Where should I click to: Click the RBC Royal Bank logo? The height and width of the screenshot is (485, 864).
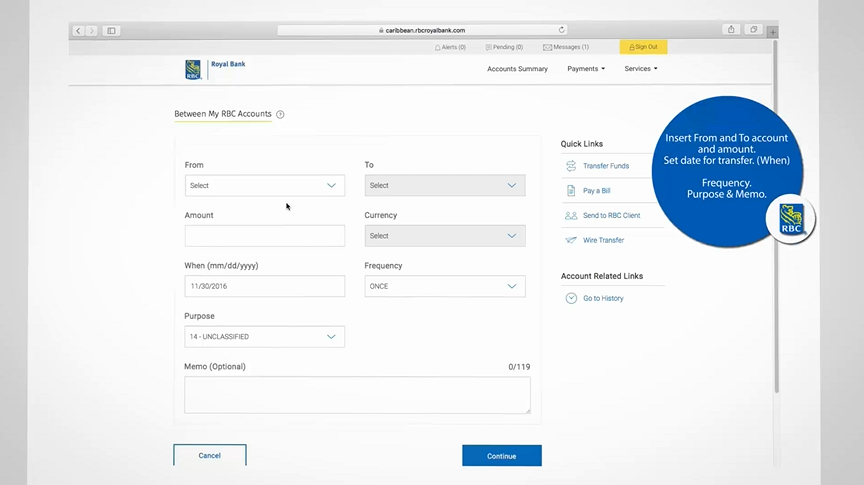[x=214, y=68]
